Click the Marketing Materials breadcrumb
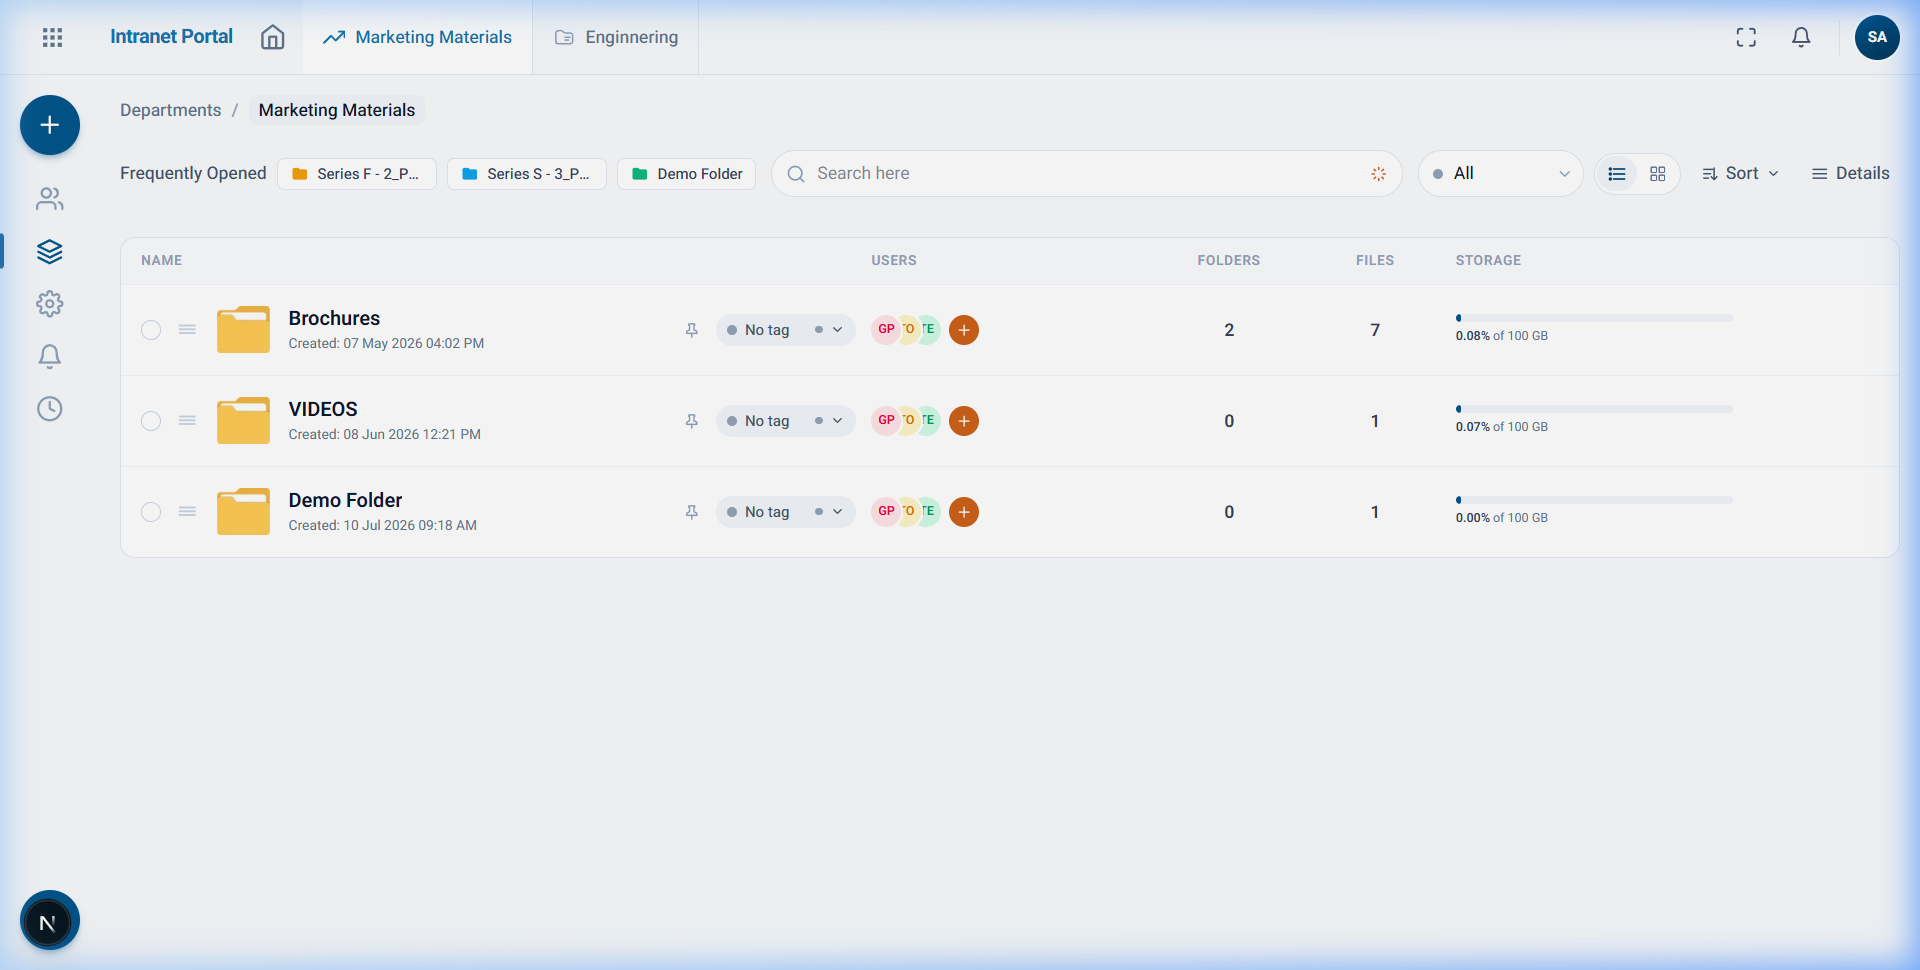This screenshot has width=1920, height=970. click(x=337, y=110)
